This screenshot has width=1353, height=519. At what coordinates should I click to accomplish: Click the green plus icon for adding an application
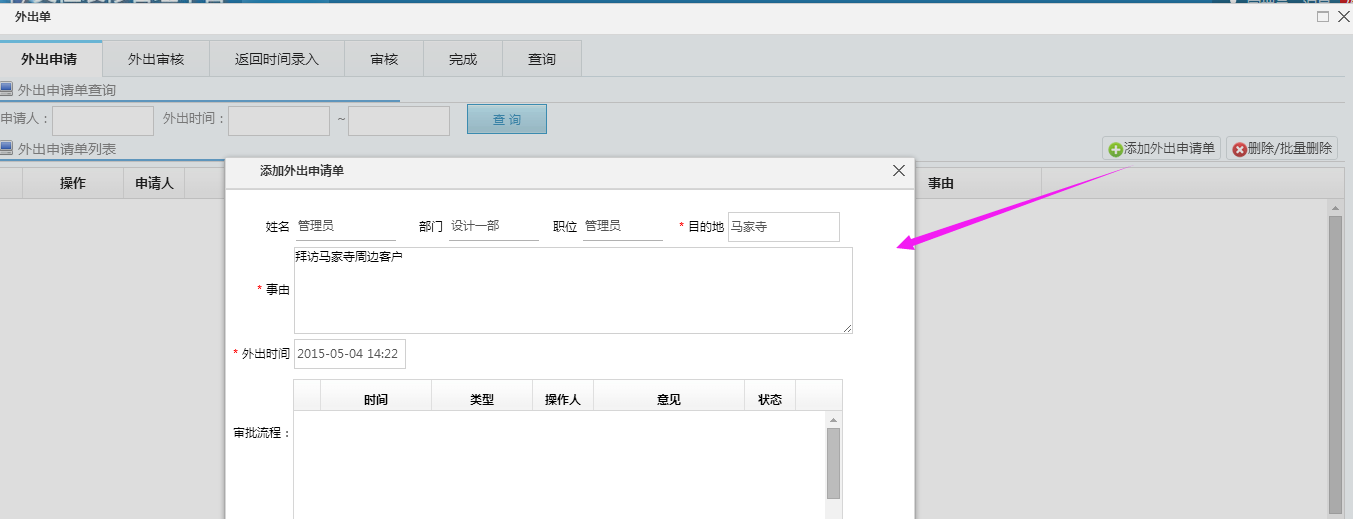pos(1115,149)
